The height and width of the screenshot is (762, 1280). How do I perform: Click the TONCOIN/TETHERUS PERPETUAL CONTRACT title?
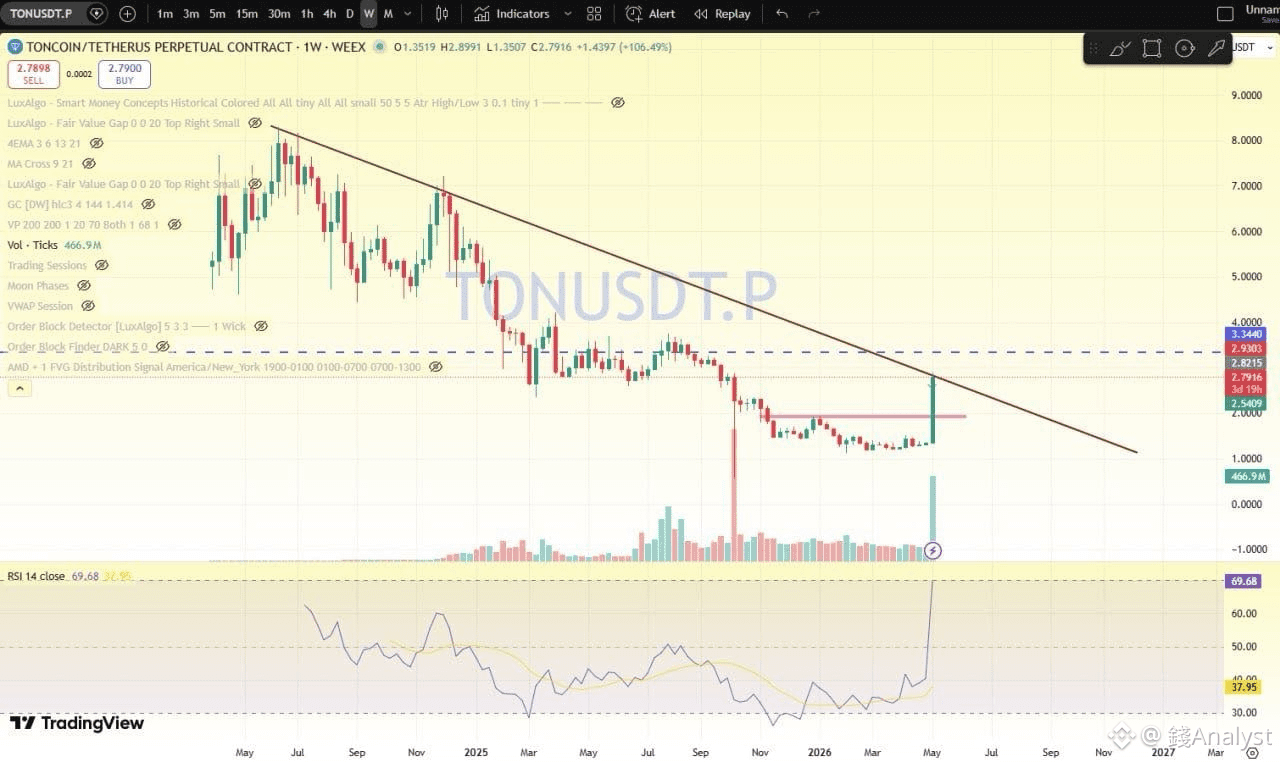160,47
